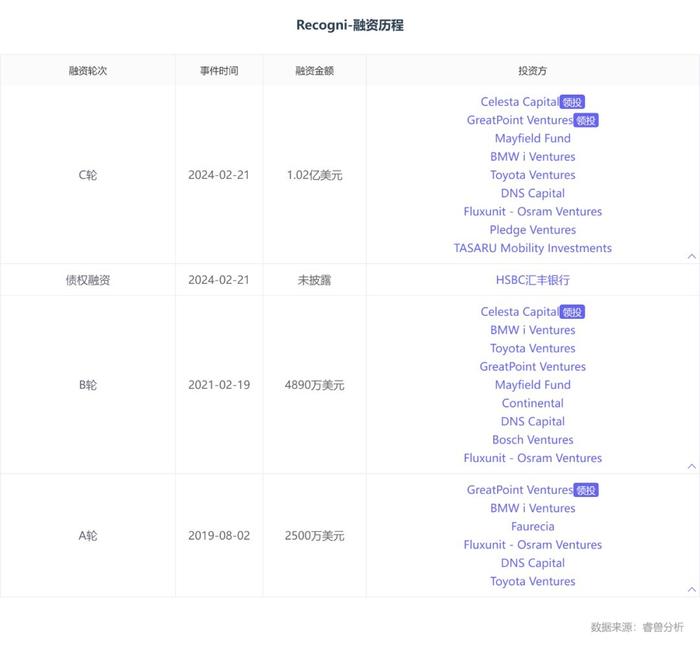Click the 投资方 column header
700x655 pixels.
[532, 71]
